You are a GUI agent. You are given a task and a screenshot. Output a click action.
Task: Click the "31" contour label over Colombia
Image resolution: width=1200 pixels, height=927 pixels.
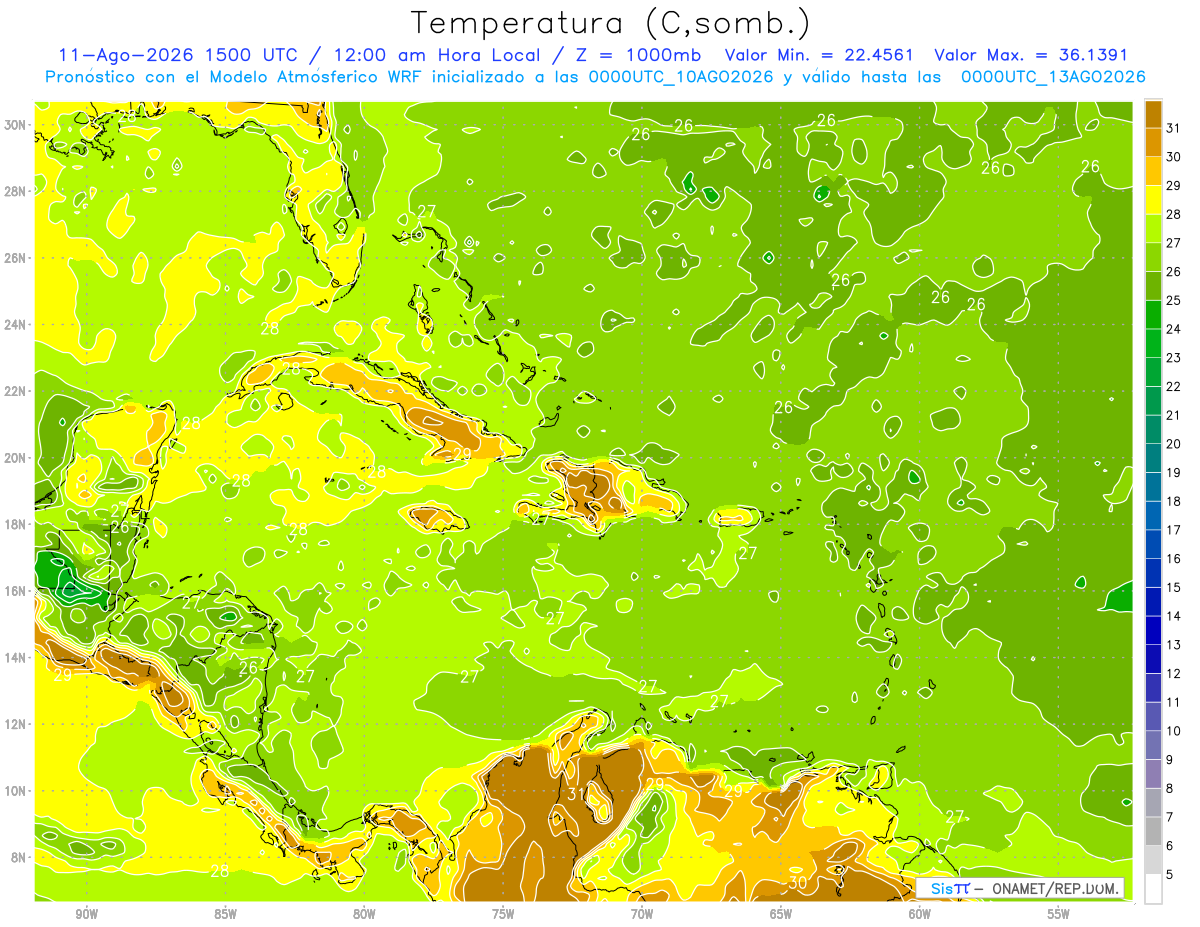(576, 794)
